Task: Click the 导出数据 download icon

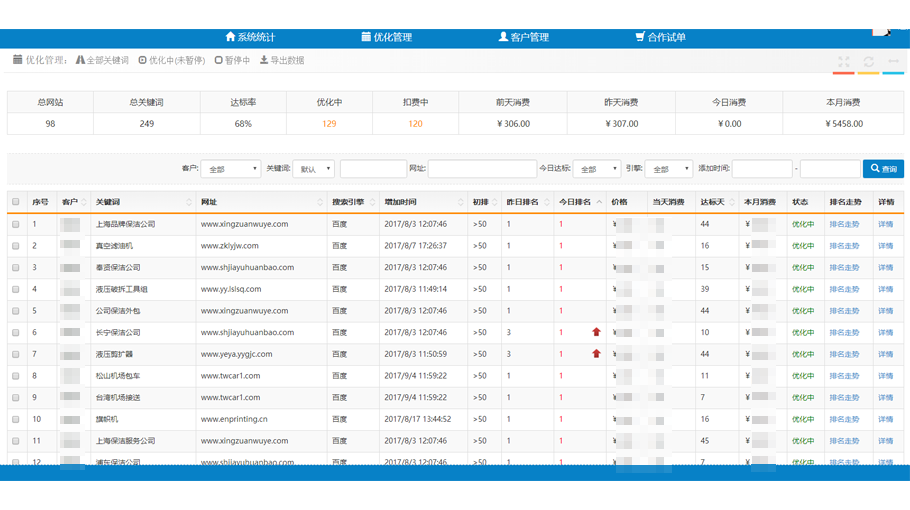Action: click(x=264, y=60)
